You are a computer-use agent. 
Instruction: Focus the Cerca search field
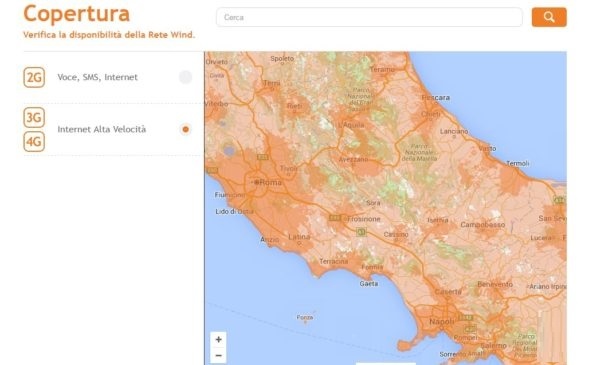click(x=369, y=17)
